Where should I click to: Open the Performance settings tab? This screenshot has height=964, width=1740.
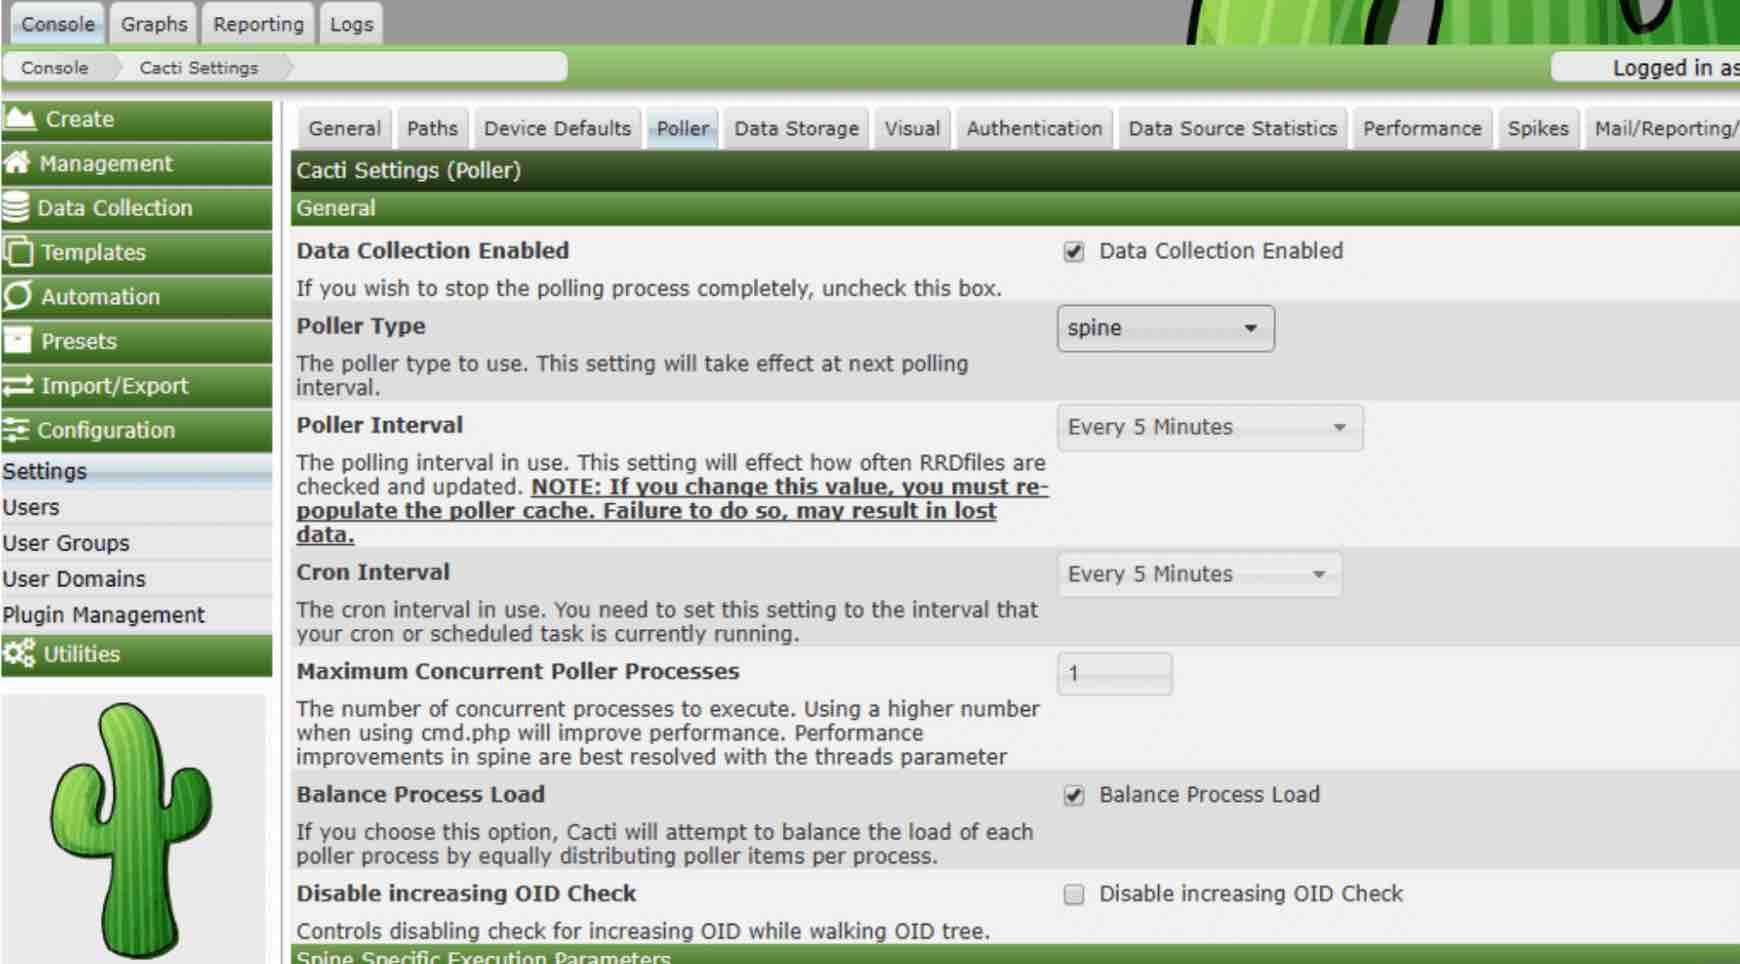click(1422, 129)
